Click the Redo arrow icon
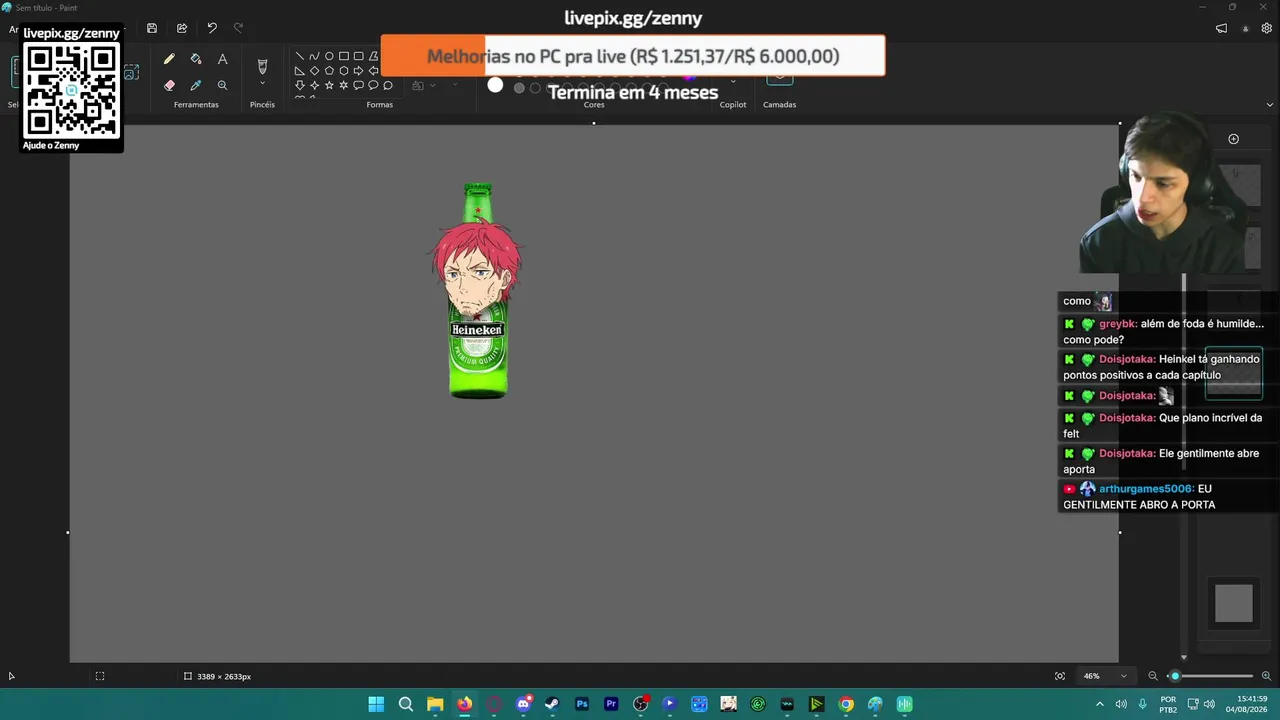Screen dimensions: 1280x720 coord(238,28)
